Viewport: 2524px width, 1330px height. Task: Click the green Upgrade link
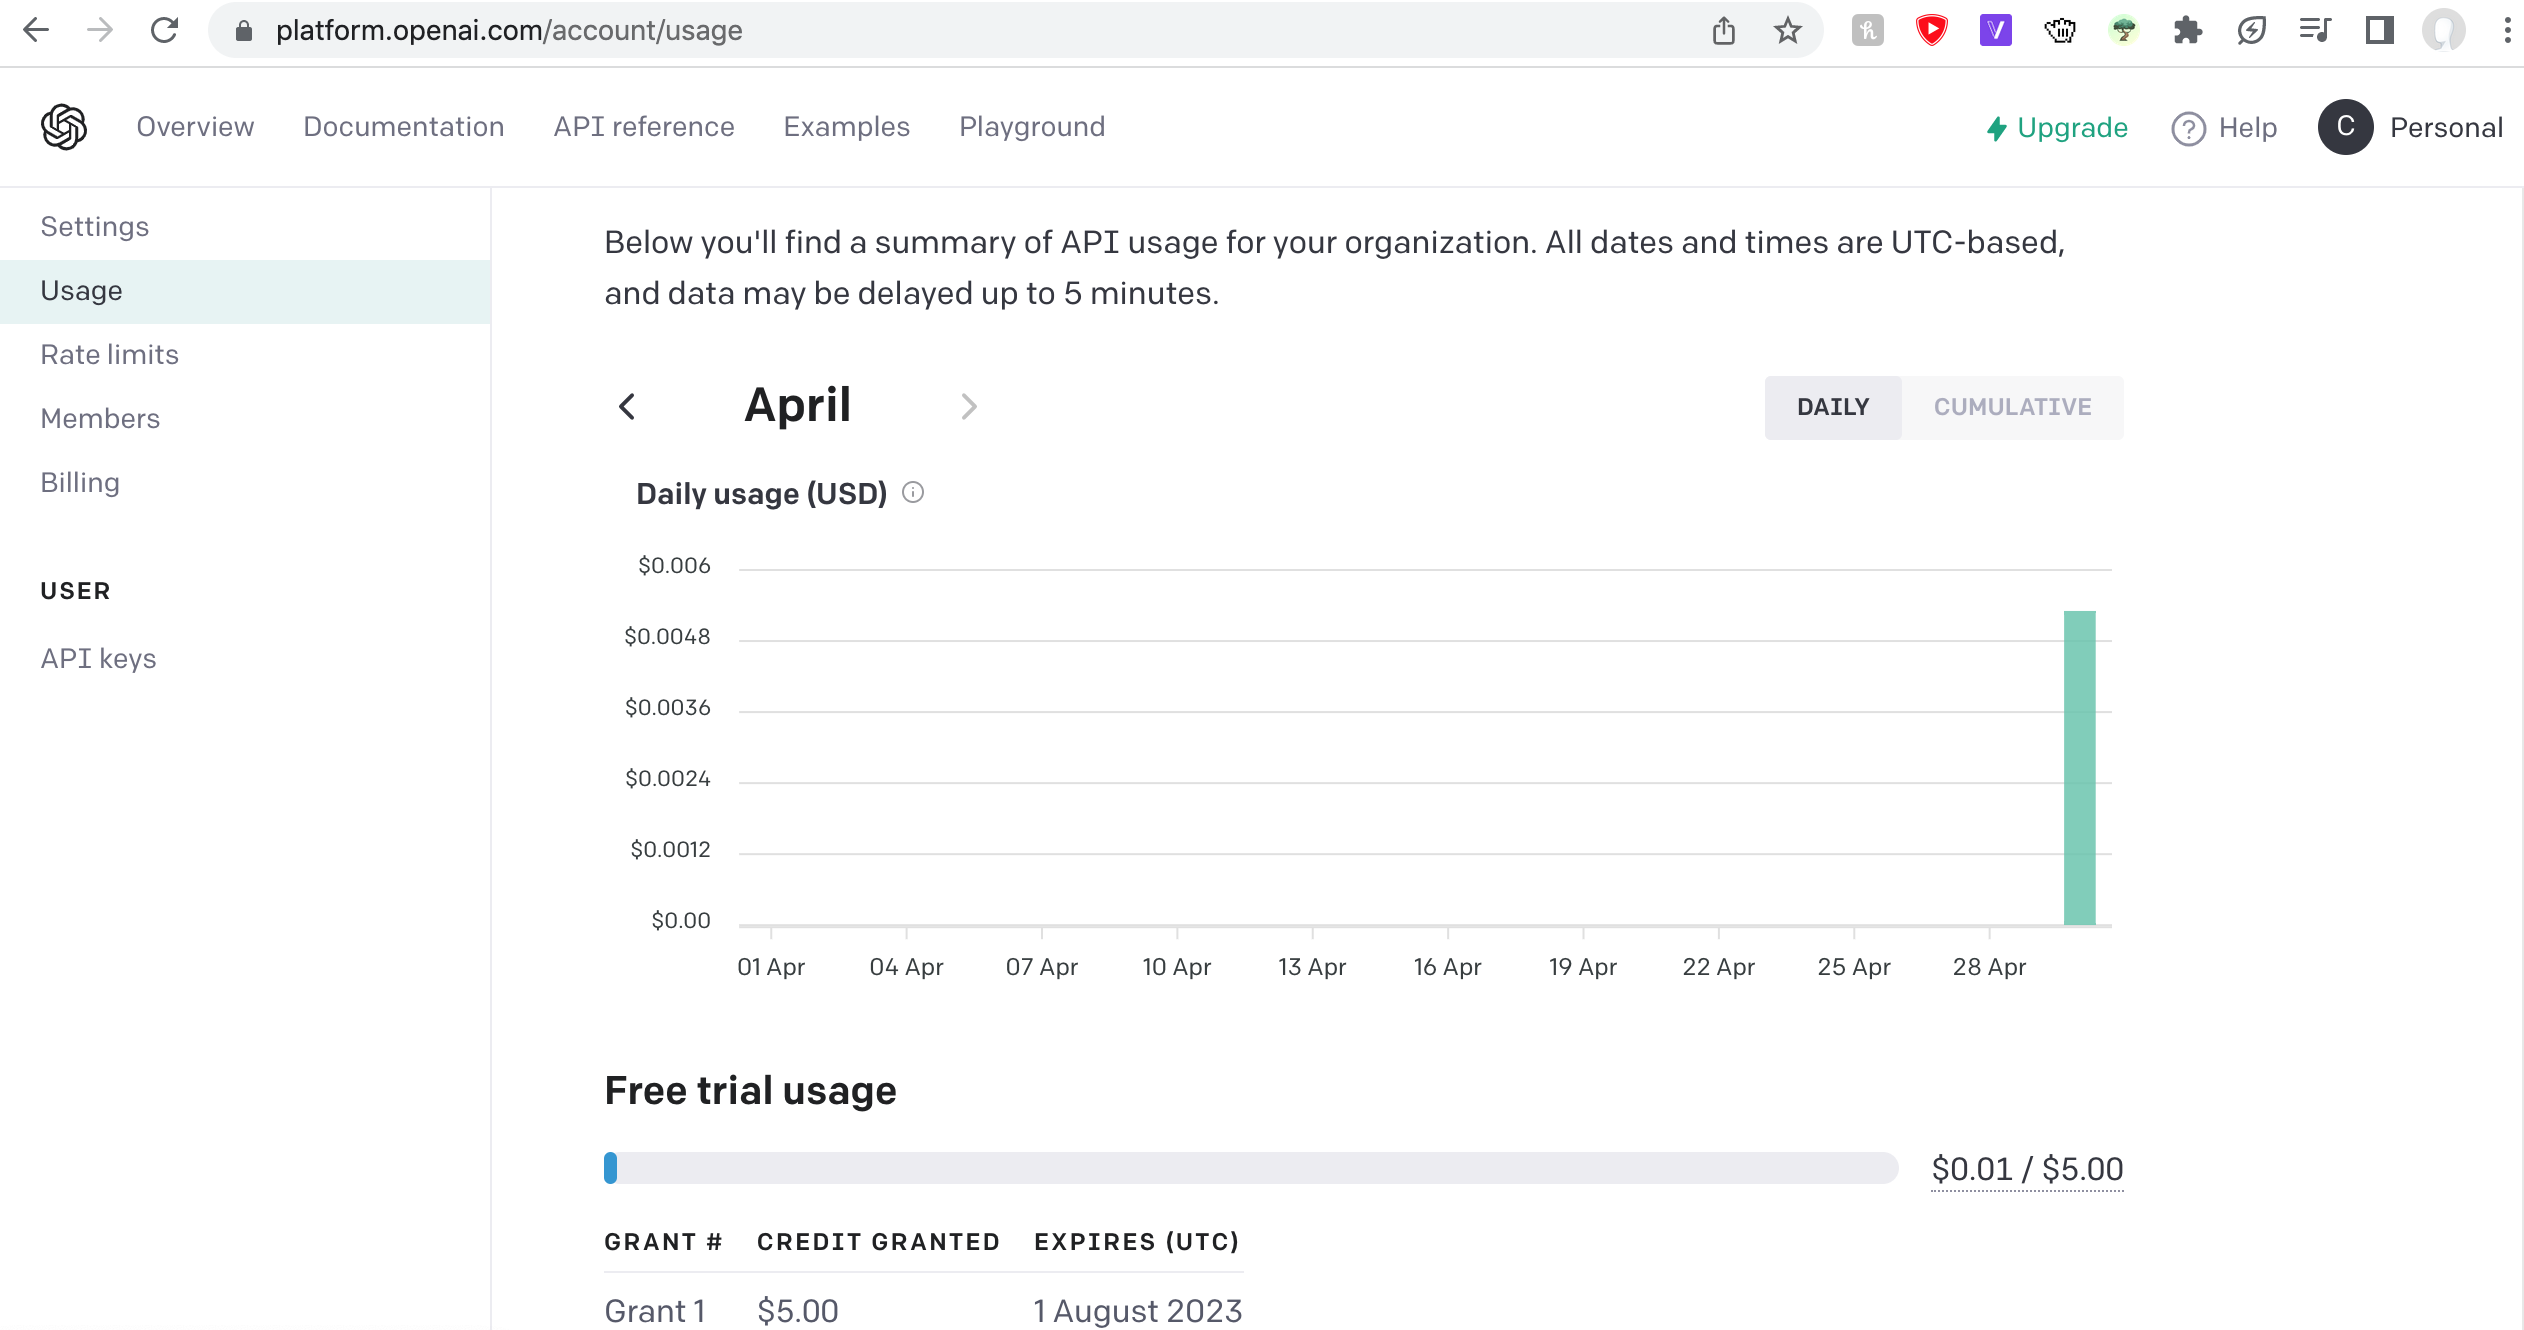(x=2057, y=128)
